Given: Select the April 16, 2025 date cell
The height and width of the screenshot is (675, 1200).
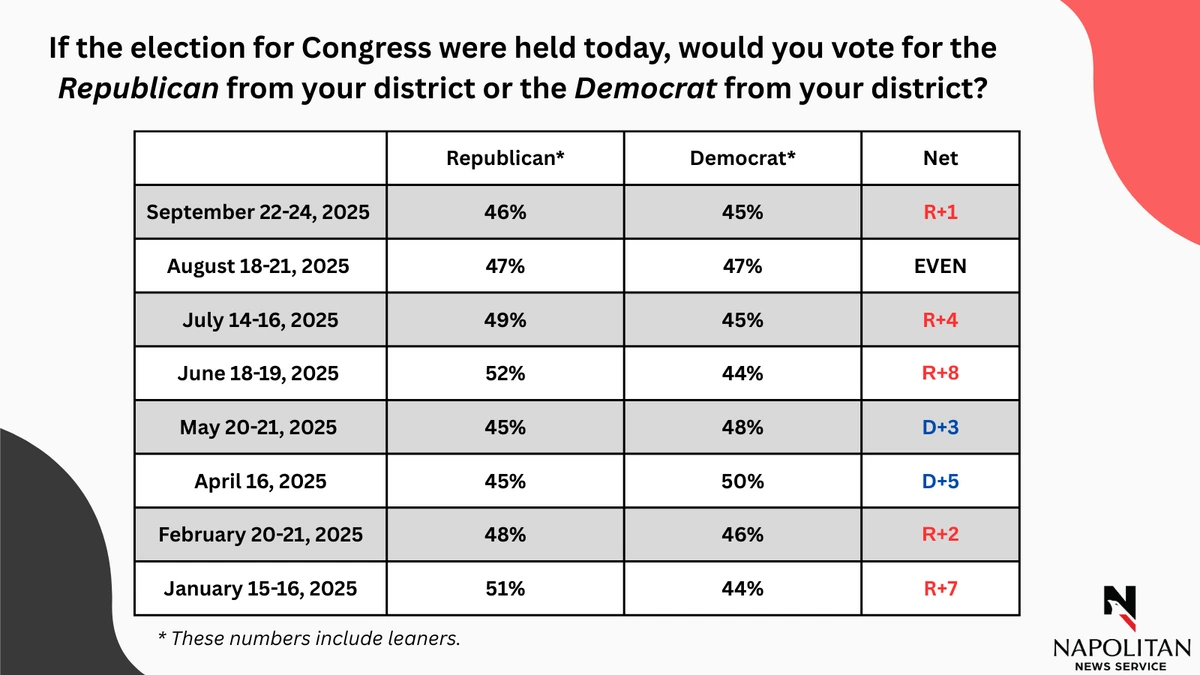Looking at the screenshot, I should click(x=259, y=481).
